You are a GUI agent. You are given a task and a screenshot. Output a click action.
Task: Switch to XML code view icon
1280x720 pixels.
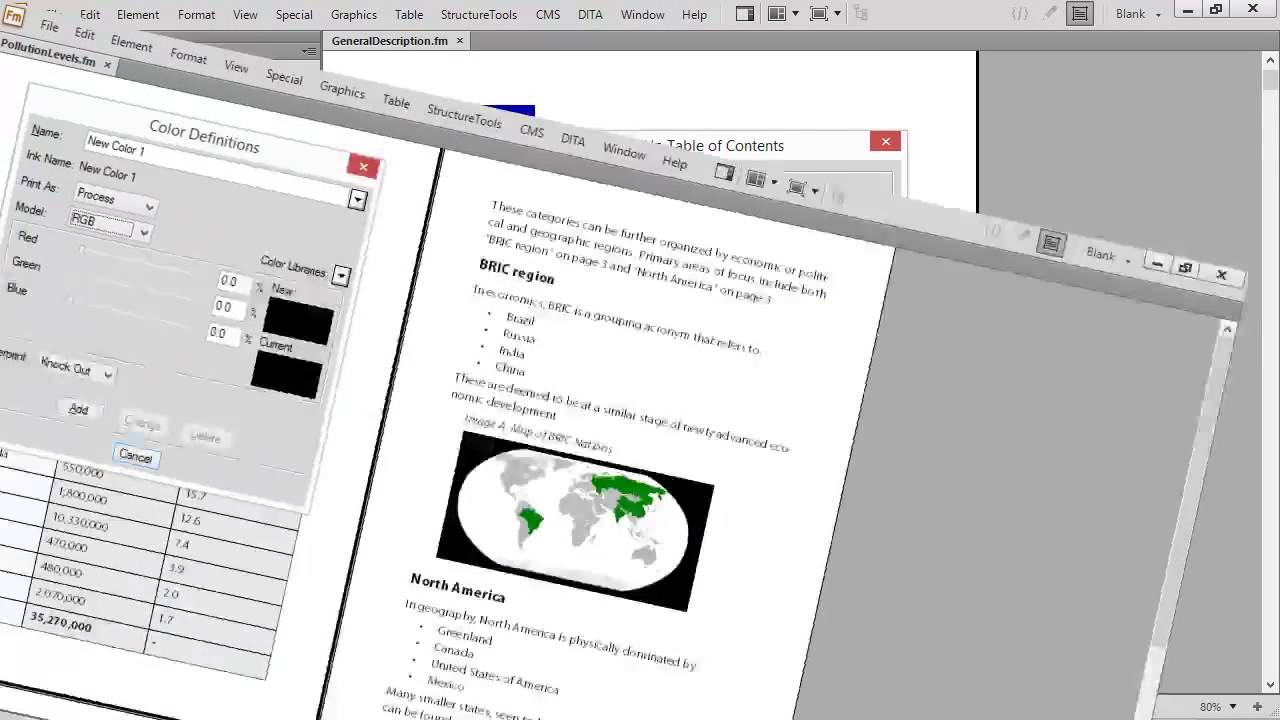(x=1020, y=14)
